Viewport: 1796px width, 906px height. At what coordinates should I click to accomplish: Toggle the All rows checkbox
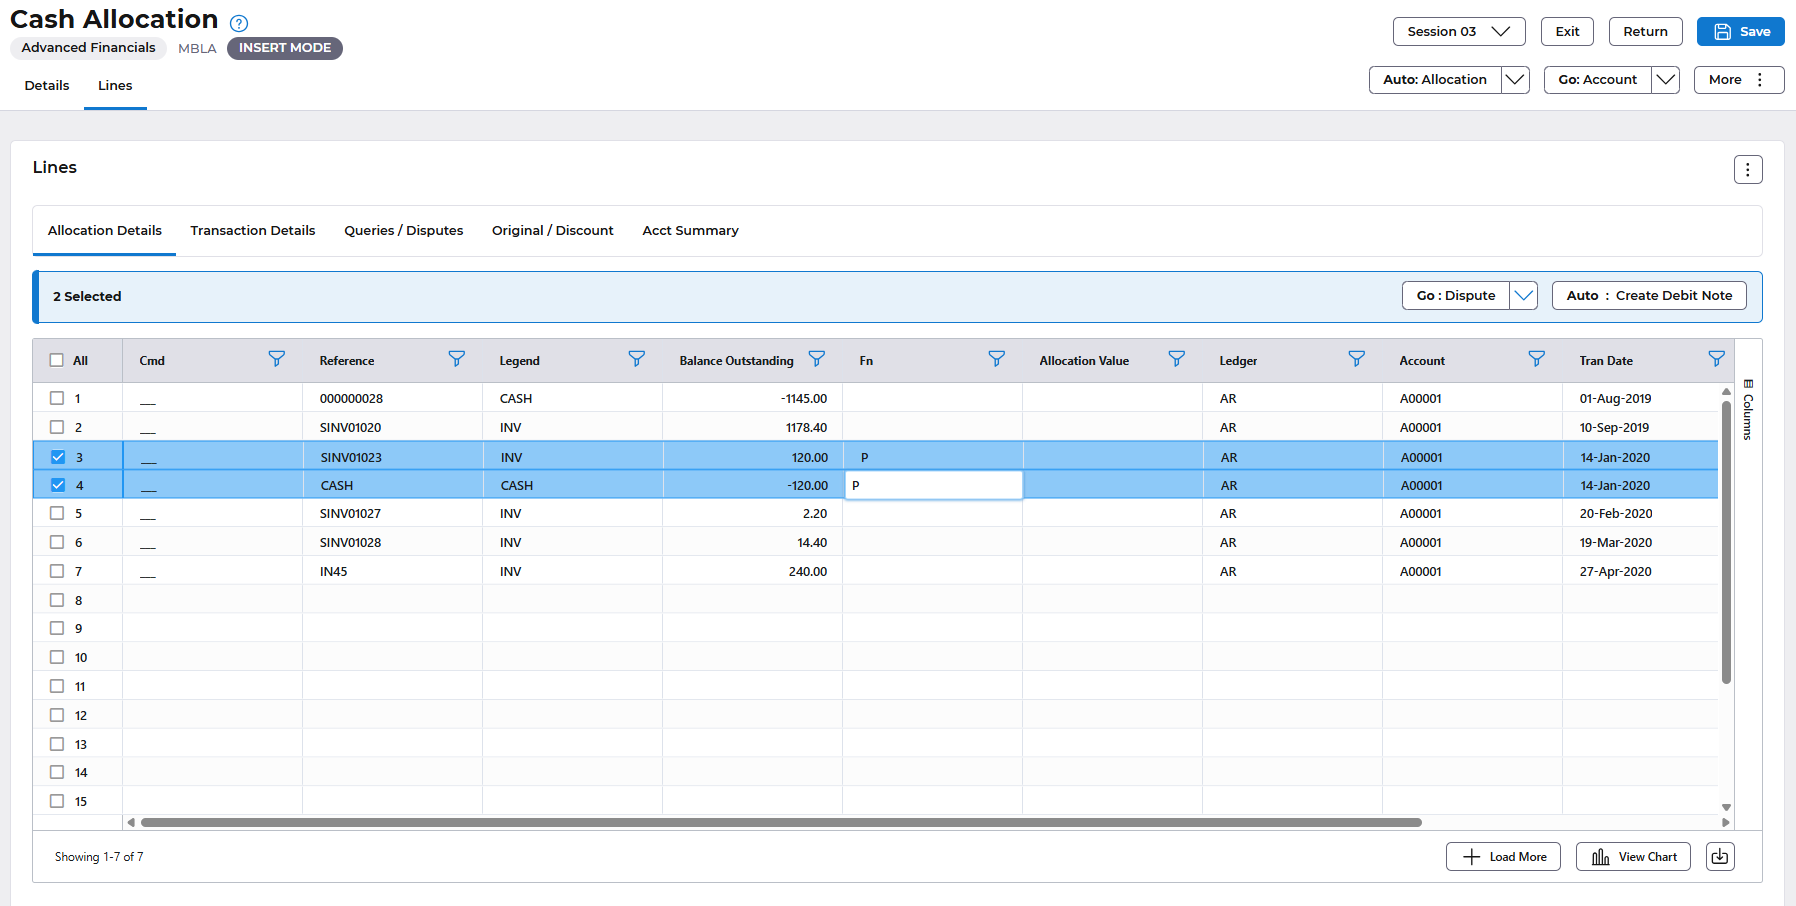[x=58, y=361]
